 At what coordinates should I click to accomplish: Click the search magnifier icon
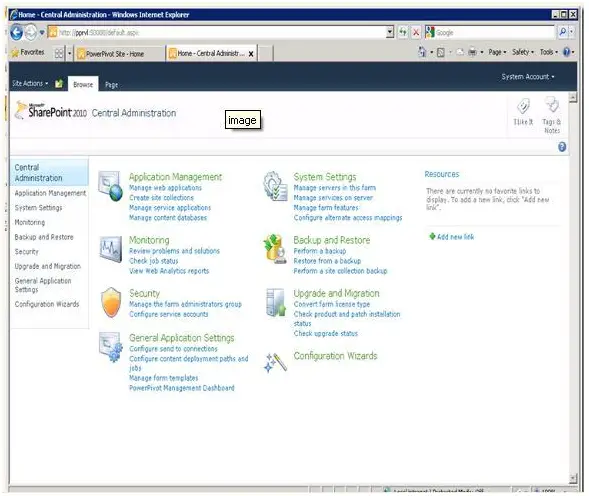pyautogui.click(x=562, y=32)
